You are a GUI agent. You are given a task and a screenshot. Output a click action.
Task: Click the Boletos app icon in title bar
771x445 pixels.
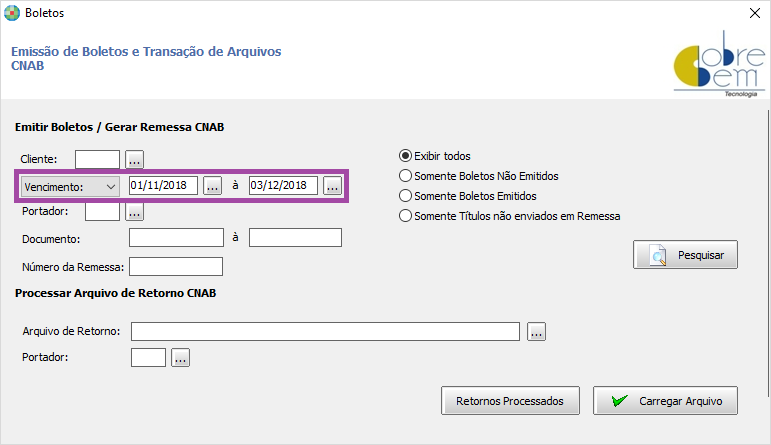coord(12,13)
